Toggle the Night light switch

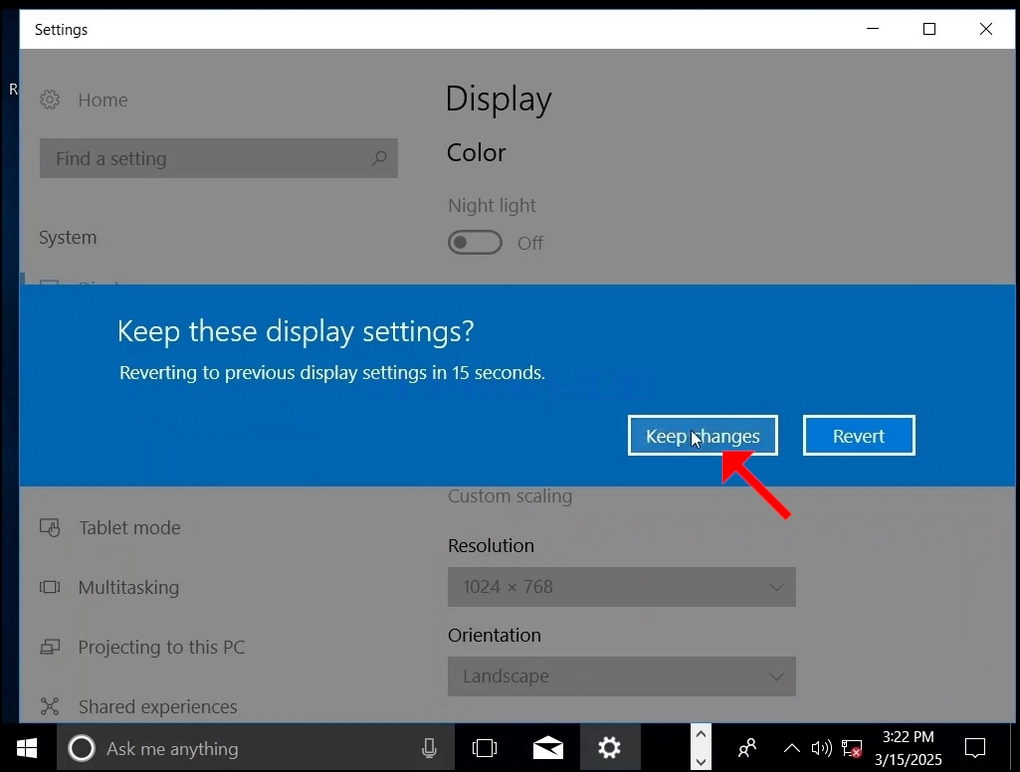pyautogui.click(x=475, y=243)
